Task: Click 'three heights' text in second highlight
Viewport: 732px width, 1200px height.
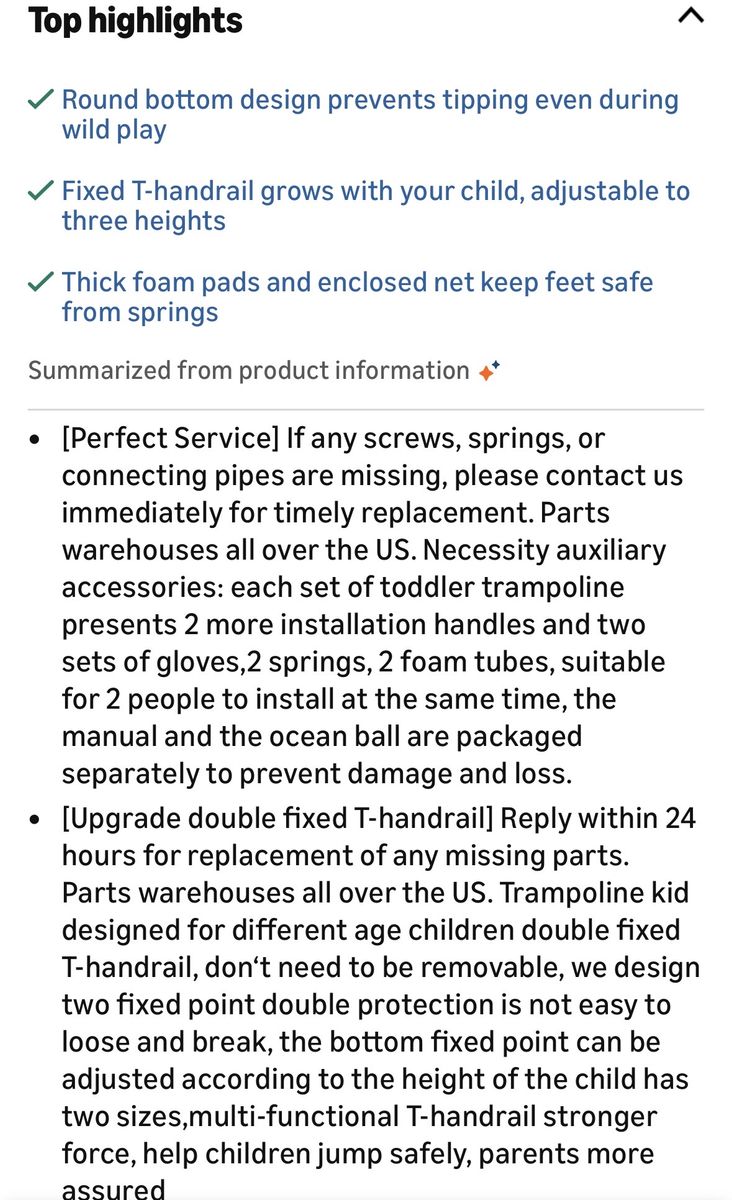Action: [144, 221]
